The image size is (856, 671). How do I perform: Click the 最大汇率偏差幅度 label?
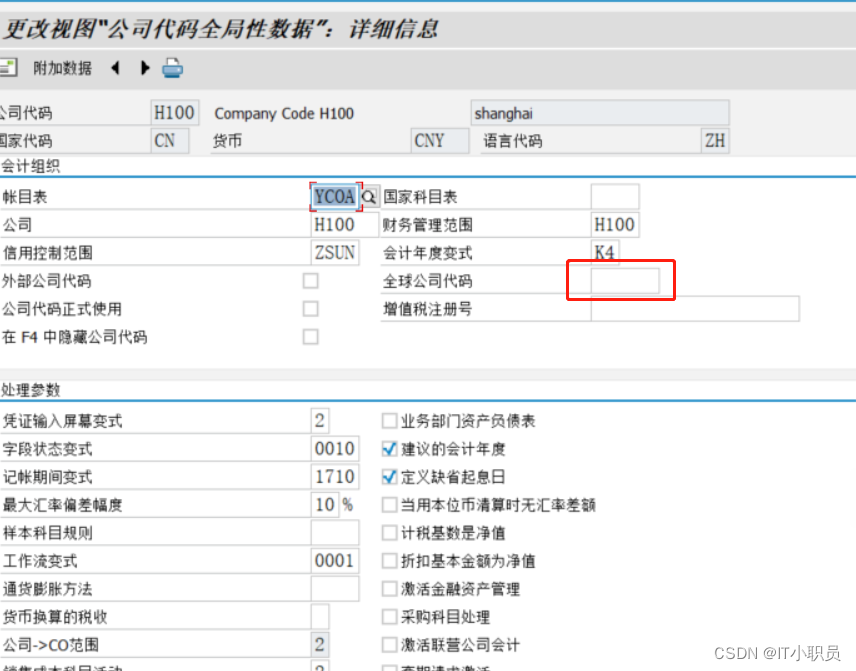pyautogui.click(x=63, y=505)
